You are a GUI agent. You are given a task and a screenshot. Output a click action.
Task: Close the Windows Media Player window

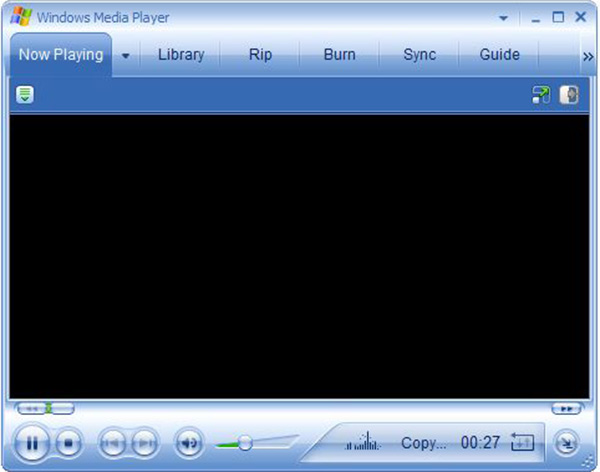581,17
